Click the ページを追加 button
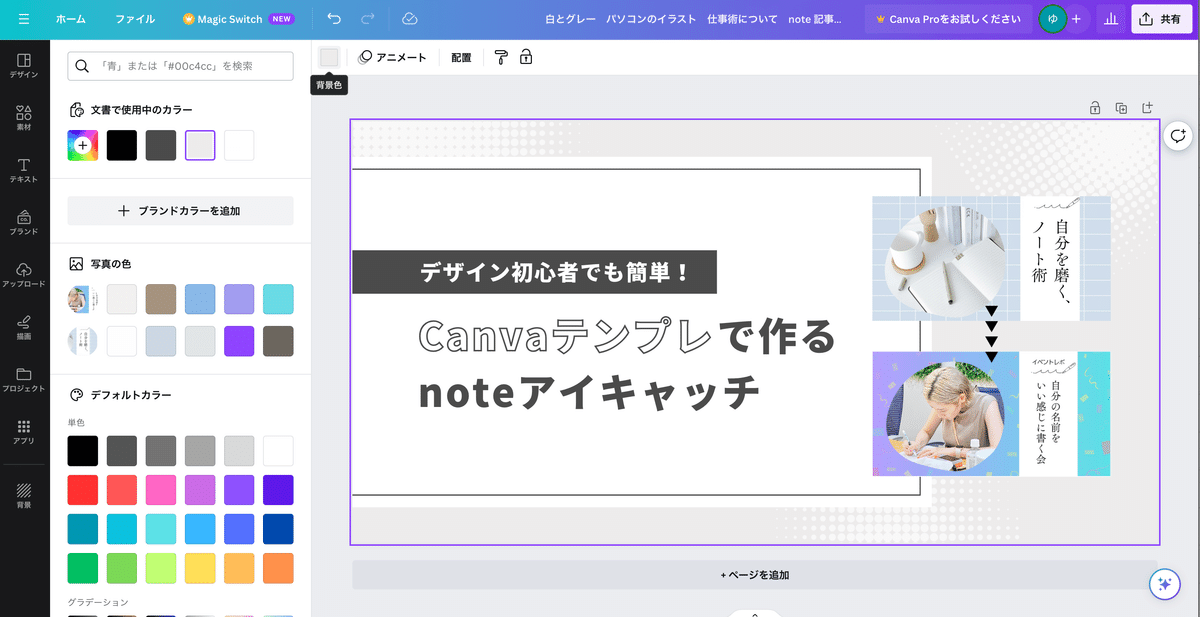1200x617 pixels. 755,575
